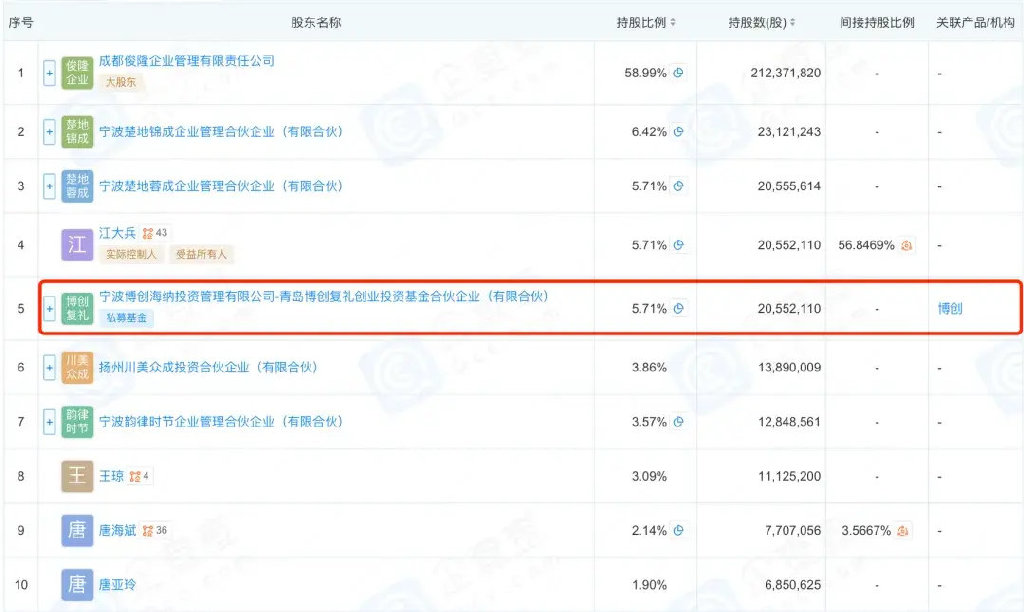Open related-companies badge 43 beside 江大兵
Viewport: 1024px width, 612px height.
click(x=155, y=233)
